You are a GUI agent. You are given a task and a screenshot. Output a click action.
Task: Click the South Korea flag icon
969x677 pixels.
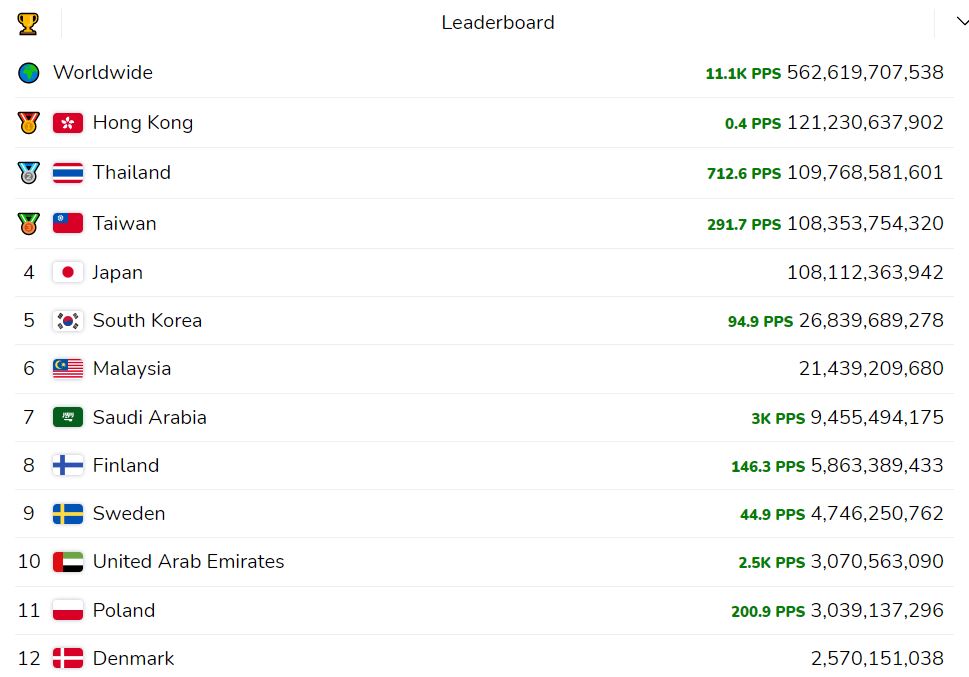pyautogui.click(x=68, y=321)
